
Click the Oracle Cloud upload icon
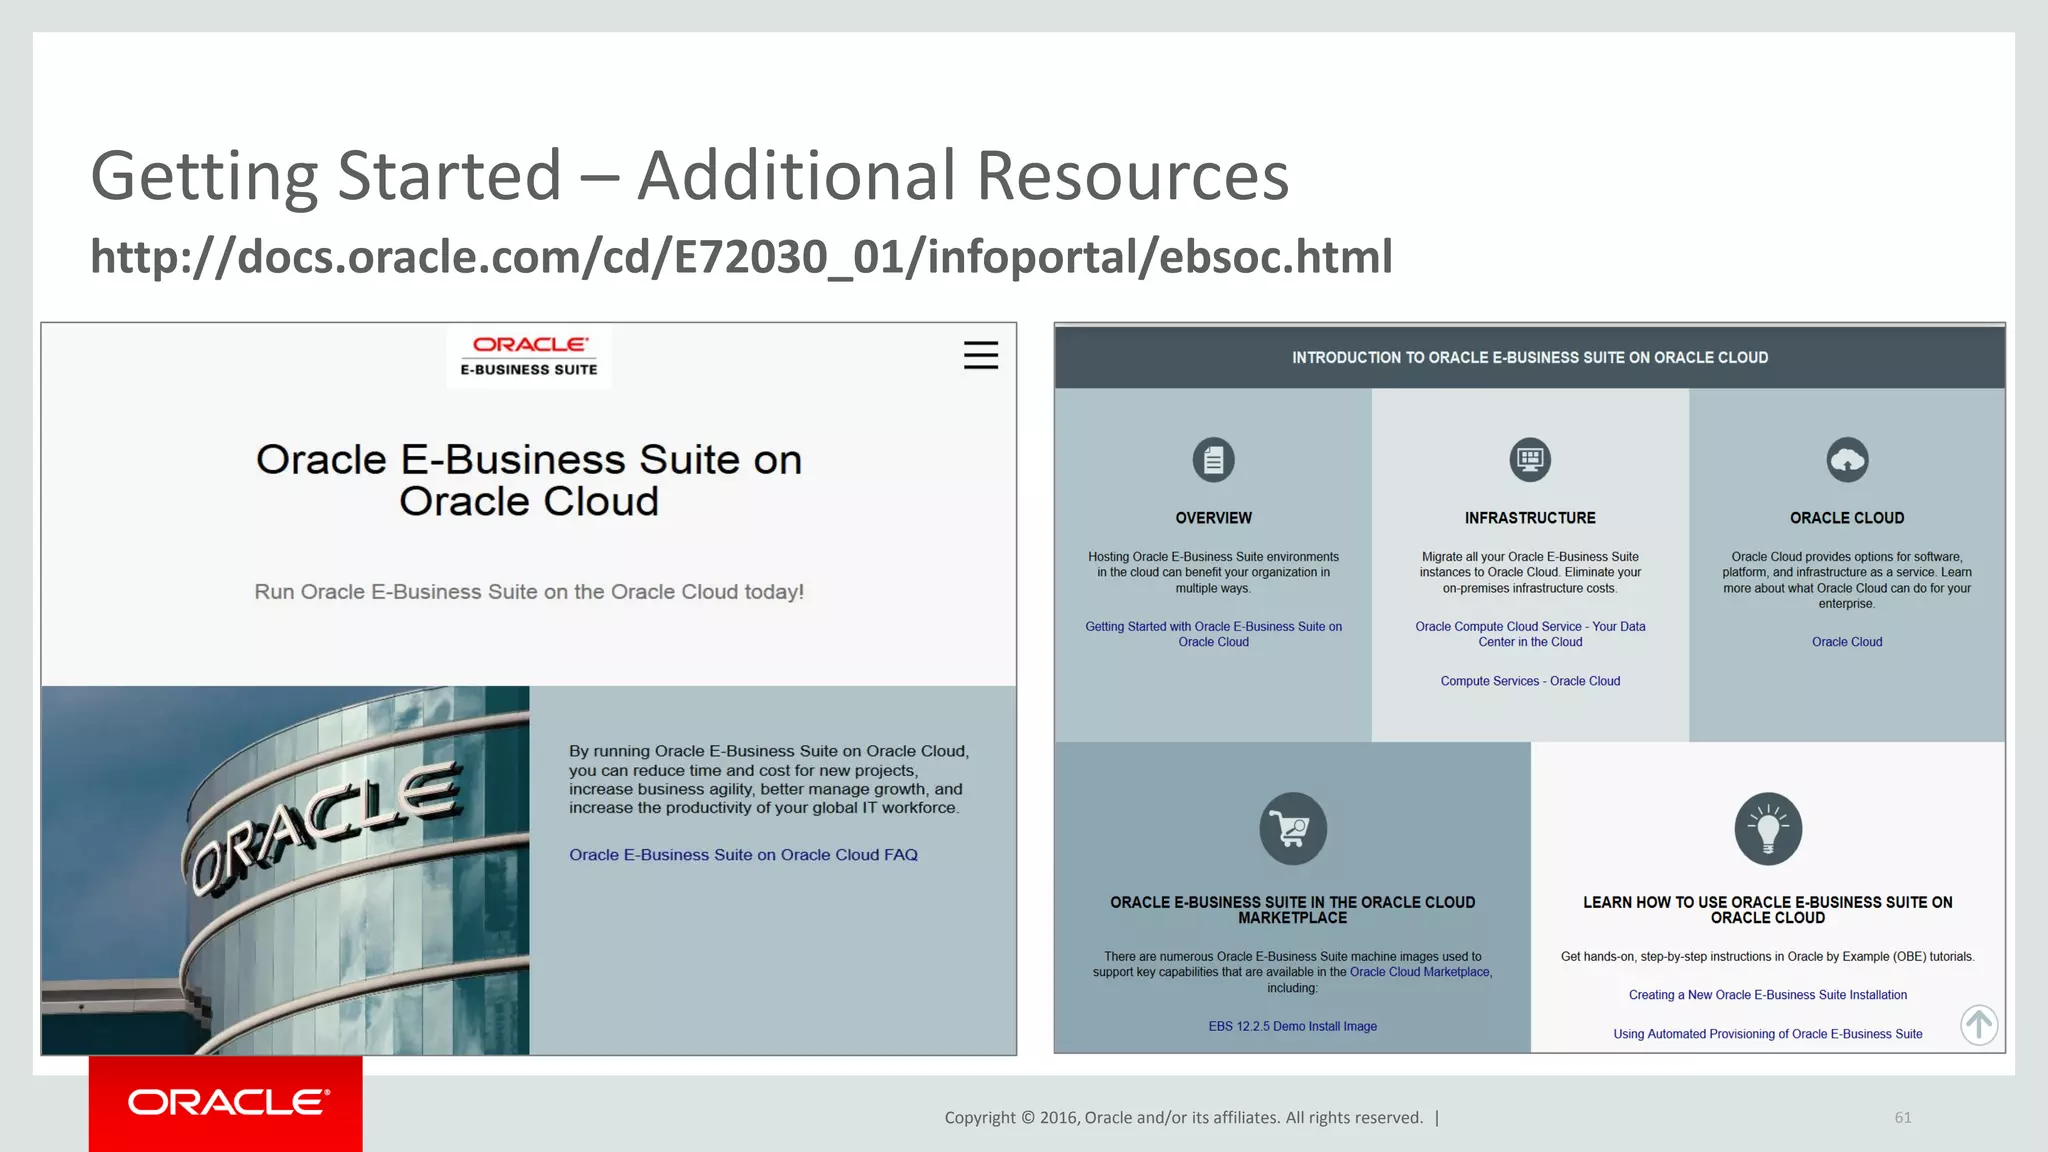(1847, 460)
